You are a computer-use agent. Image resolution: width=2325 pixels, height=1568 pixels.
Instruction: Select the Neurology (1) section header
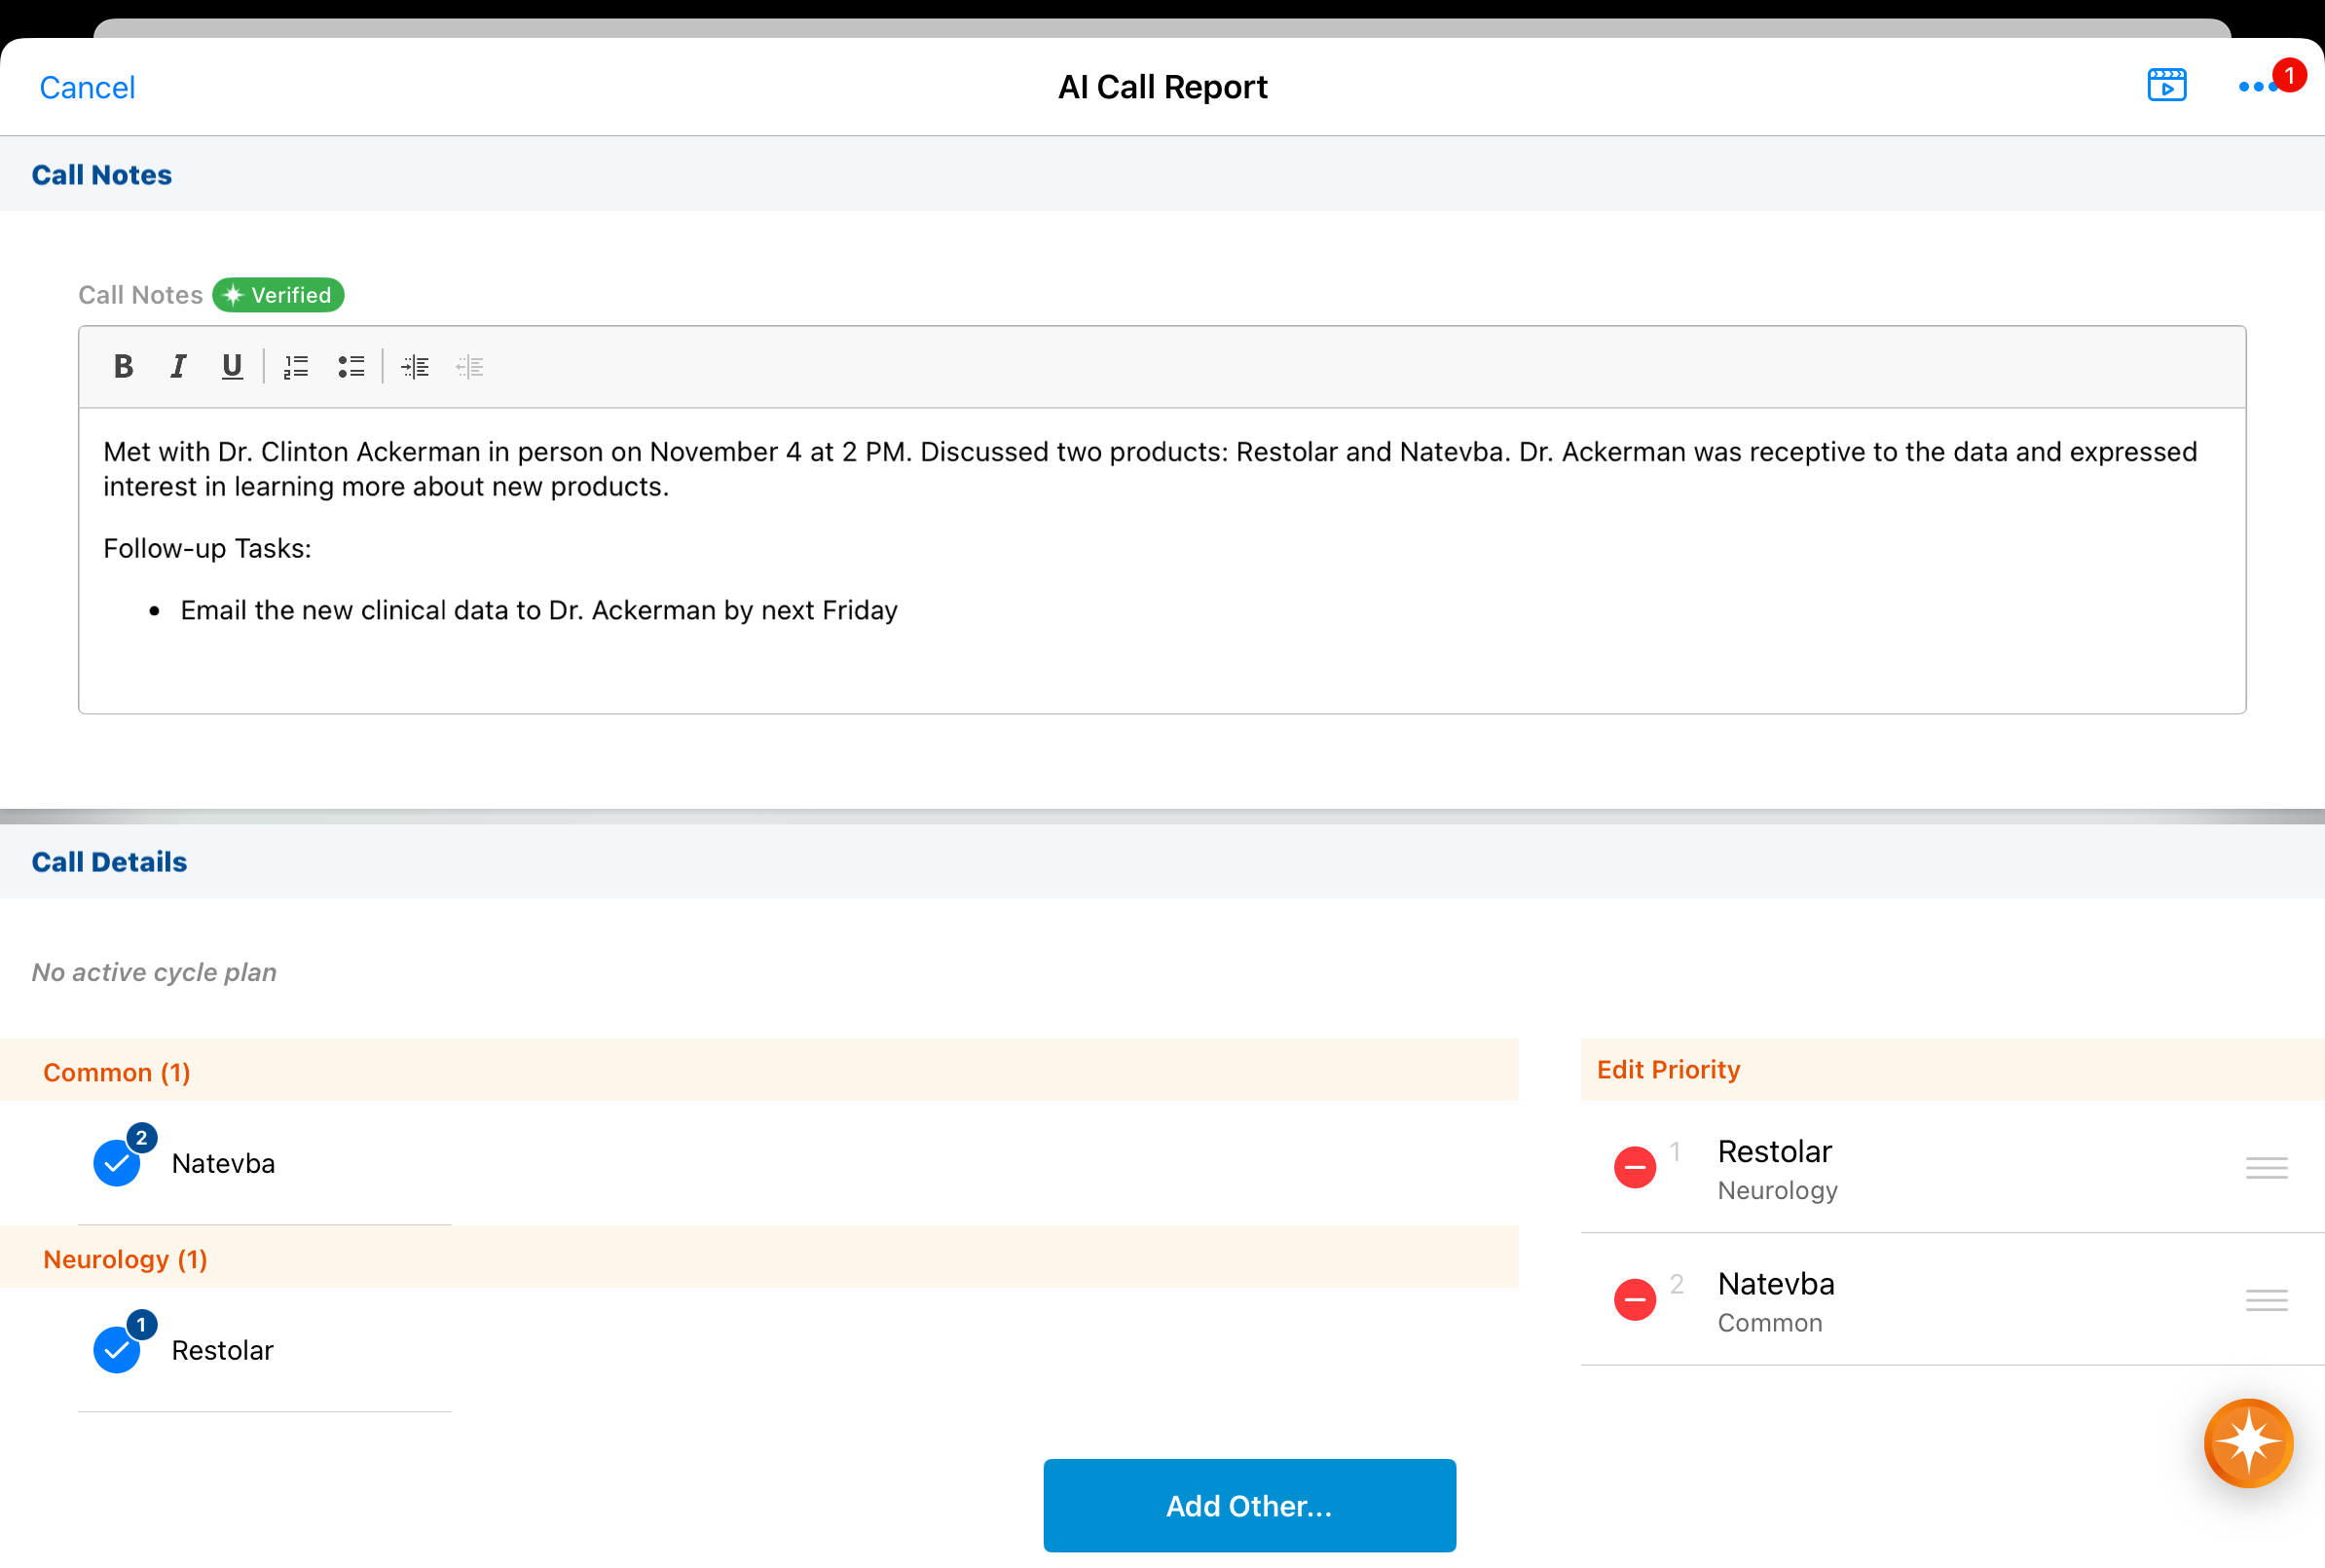pos(126,1259)
